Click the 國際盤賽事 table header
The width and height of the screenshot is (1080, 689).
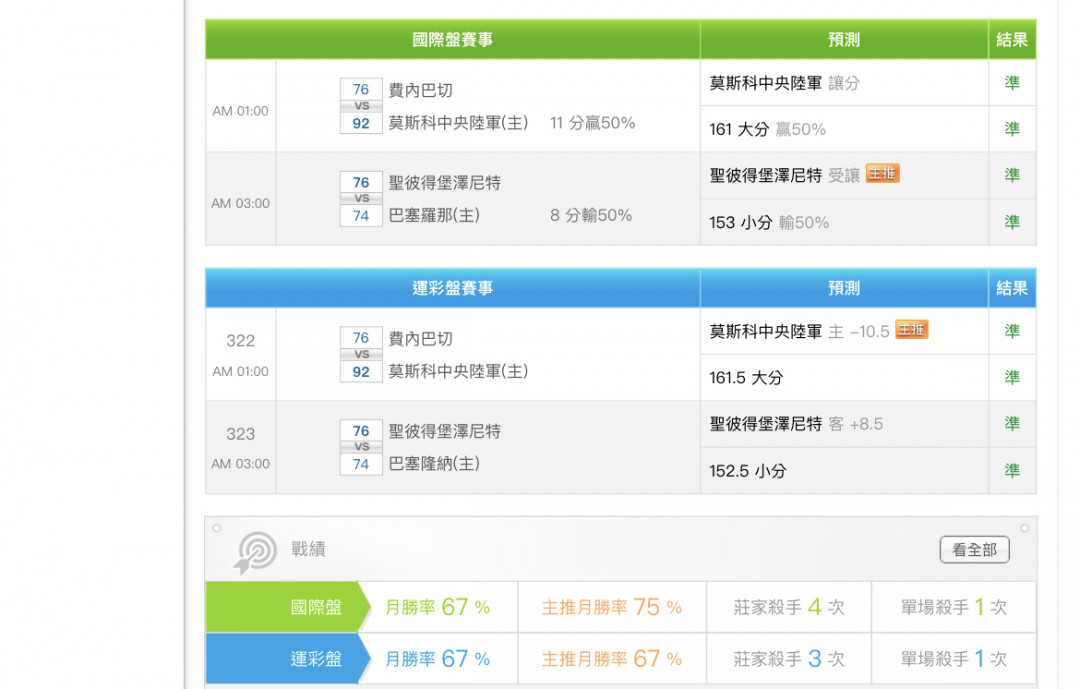click(453, 40)
